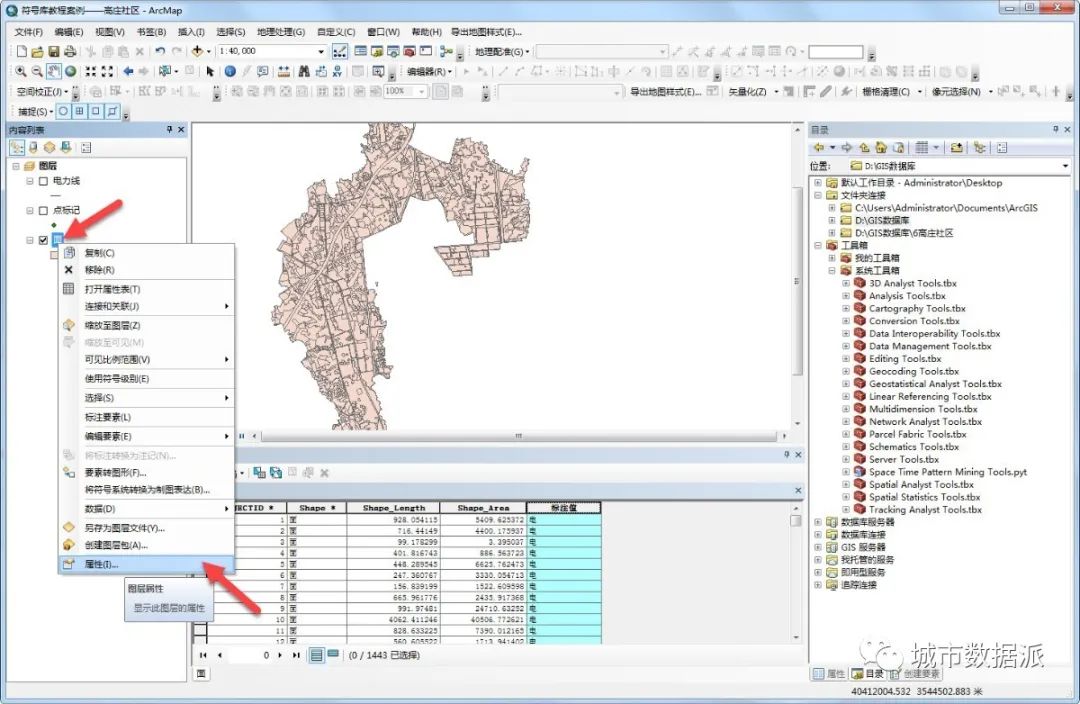Expand the 3D Analyst Tools.tbx node
The image size is (1080, 704).
(x=846, y=283)
